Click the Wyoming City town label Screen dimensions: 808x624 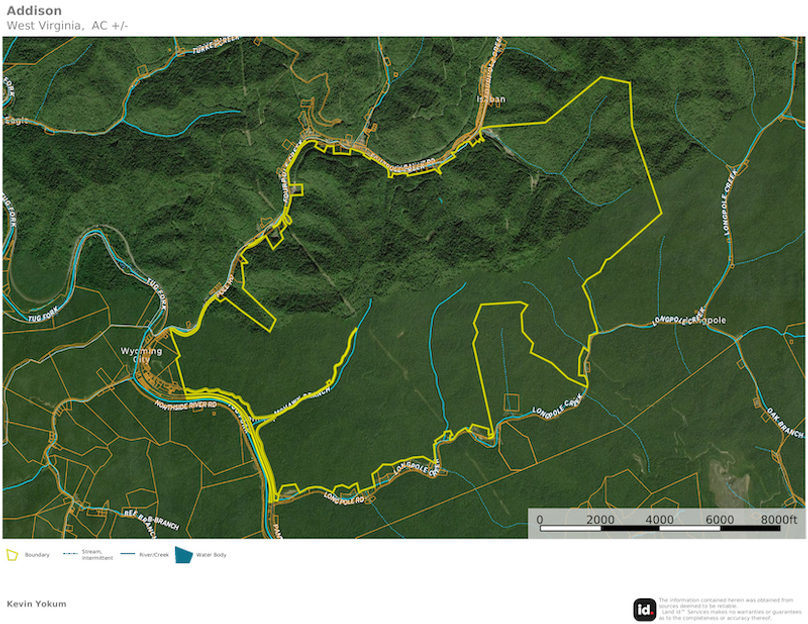pyautogui.click(x=140, y=355)
